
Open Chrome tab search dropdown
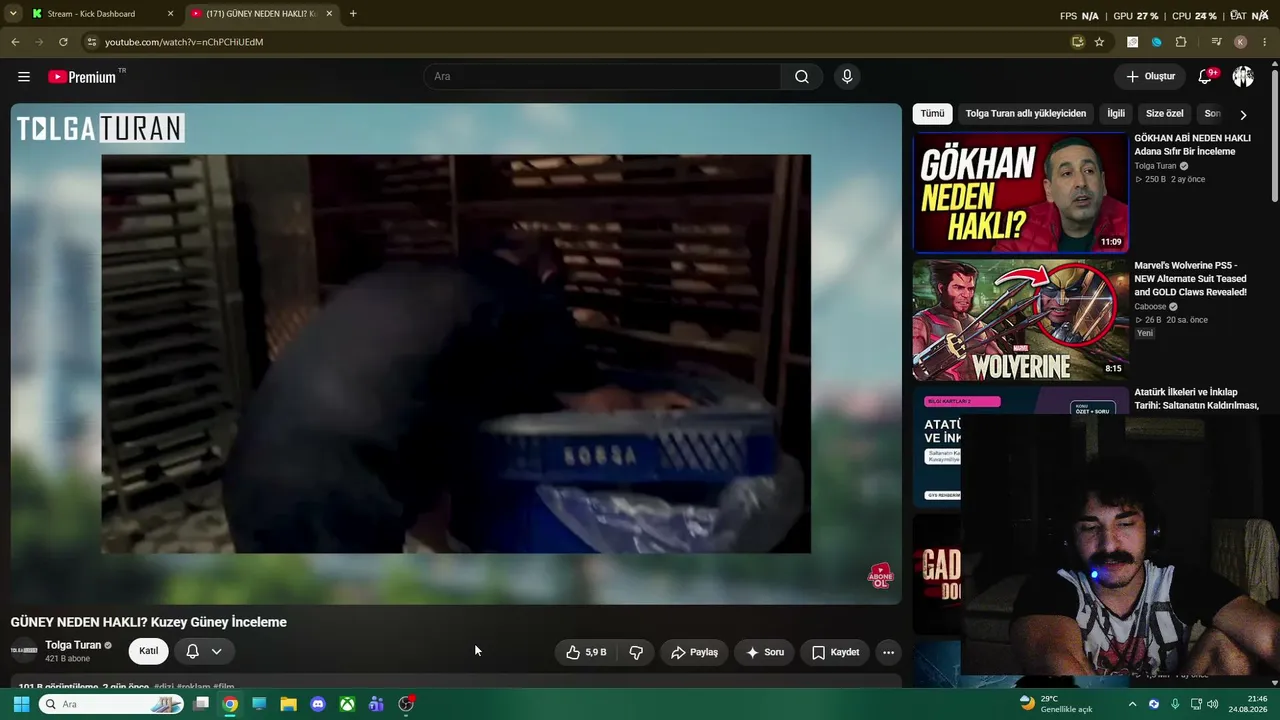coord(13,14)
